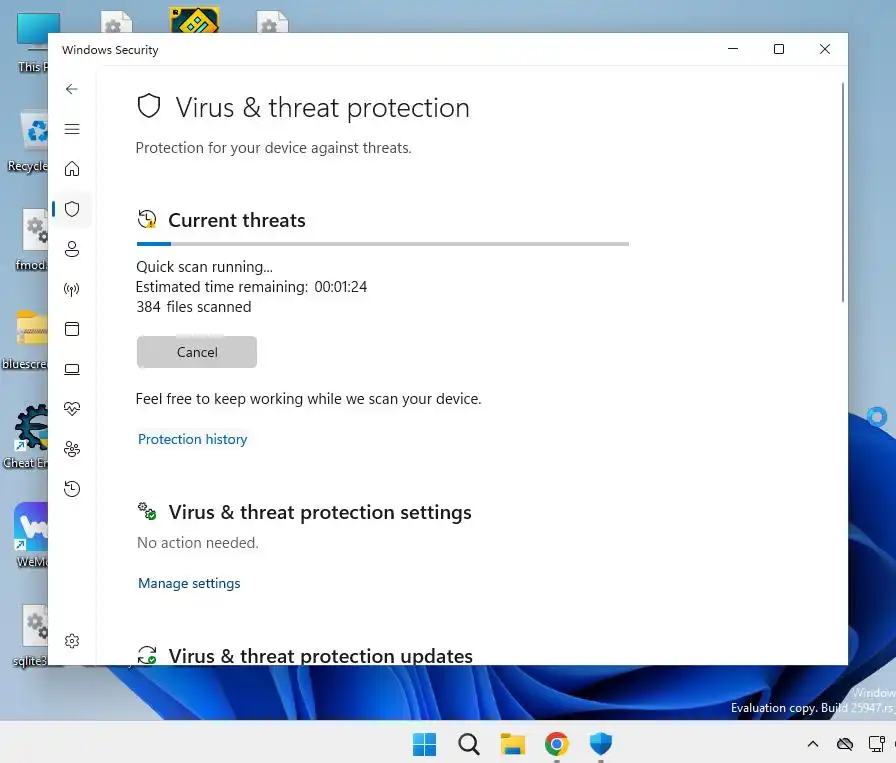The image size is (896, 763).
Task: Open Firewall & network protection in the sidebar
Action: pyautogui.click(x=71, y=289)
